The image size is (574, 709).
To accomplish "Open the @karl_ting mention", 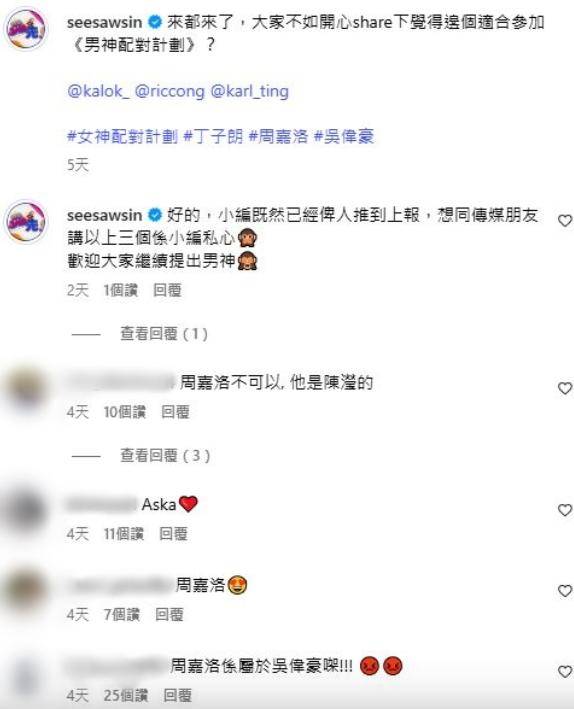I will [x=250, y=91].
